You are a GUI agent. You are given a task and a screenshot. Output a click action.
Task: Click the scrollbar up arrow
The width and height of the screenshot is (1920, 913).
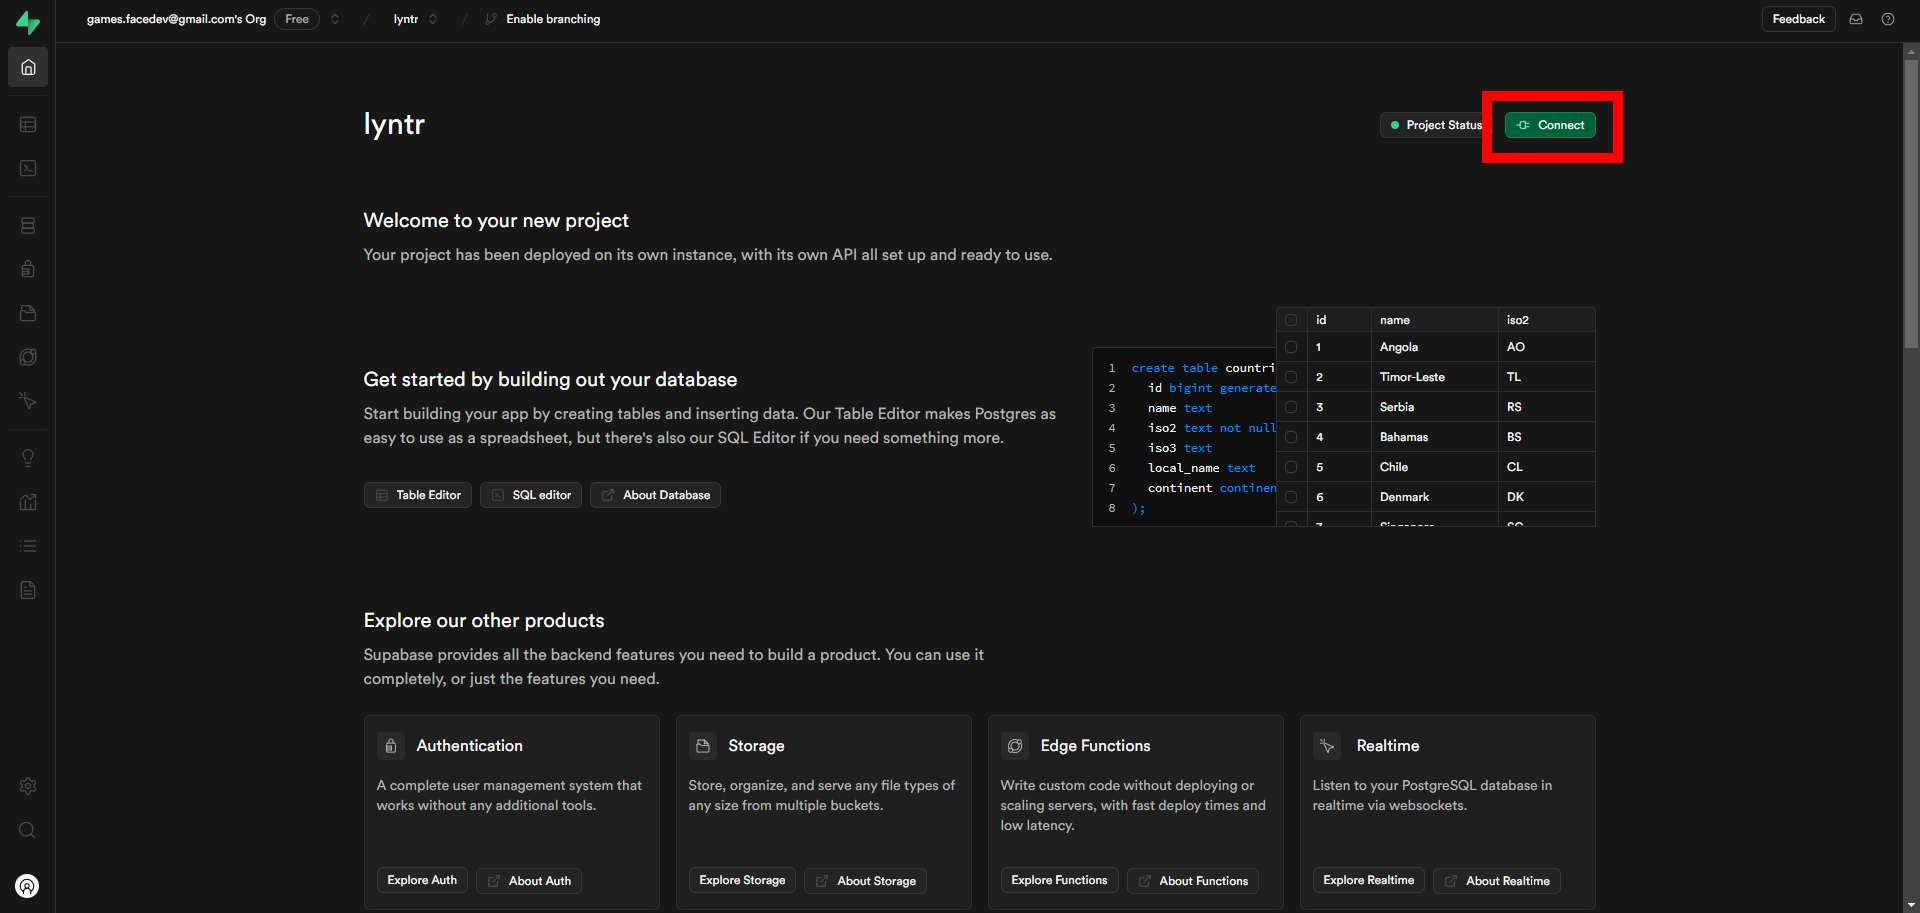point(1911,51)
